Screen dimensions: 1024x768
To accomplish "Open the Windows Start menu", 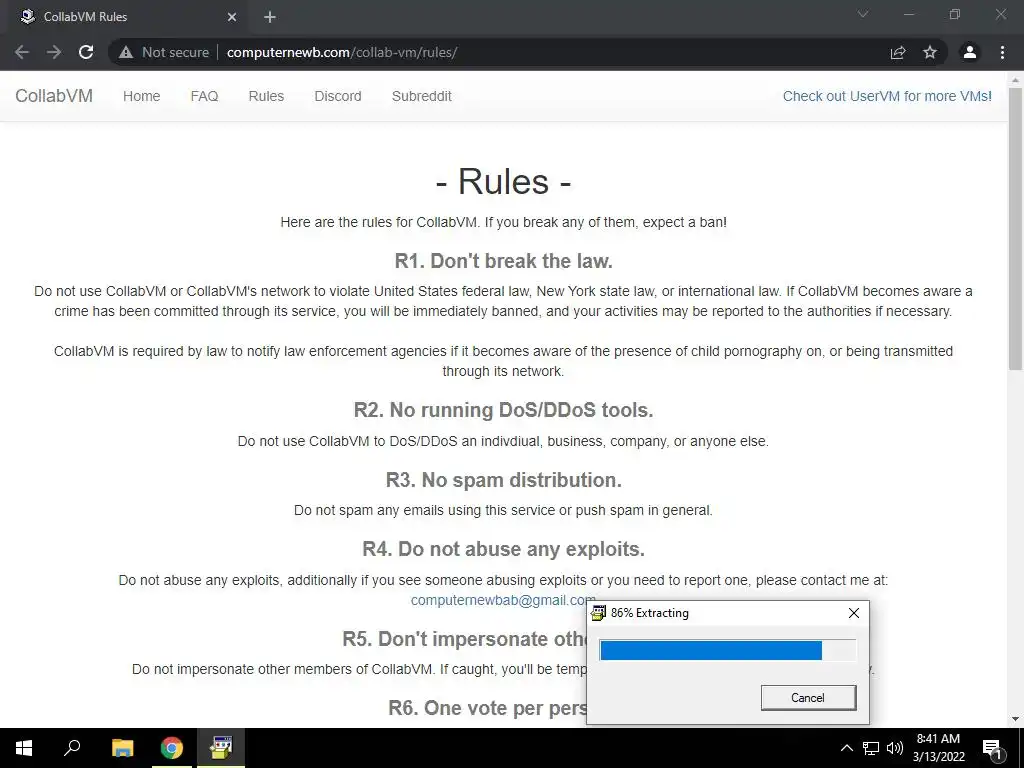I will point(24,748).
